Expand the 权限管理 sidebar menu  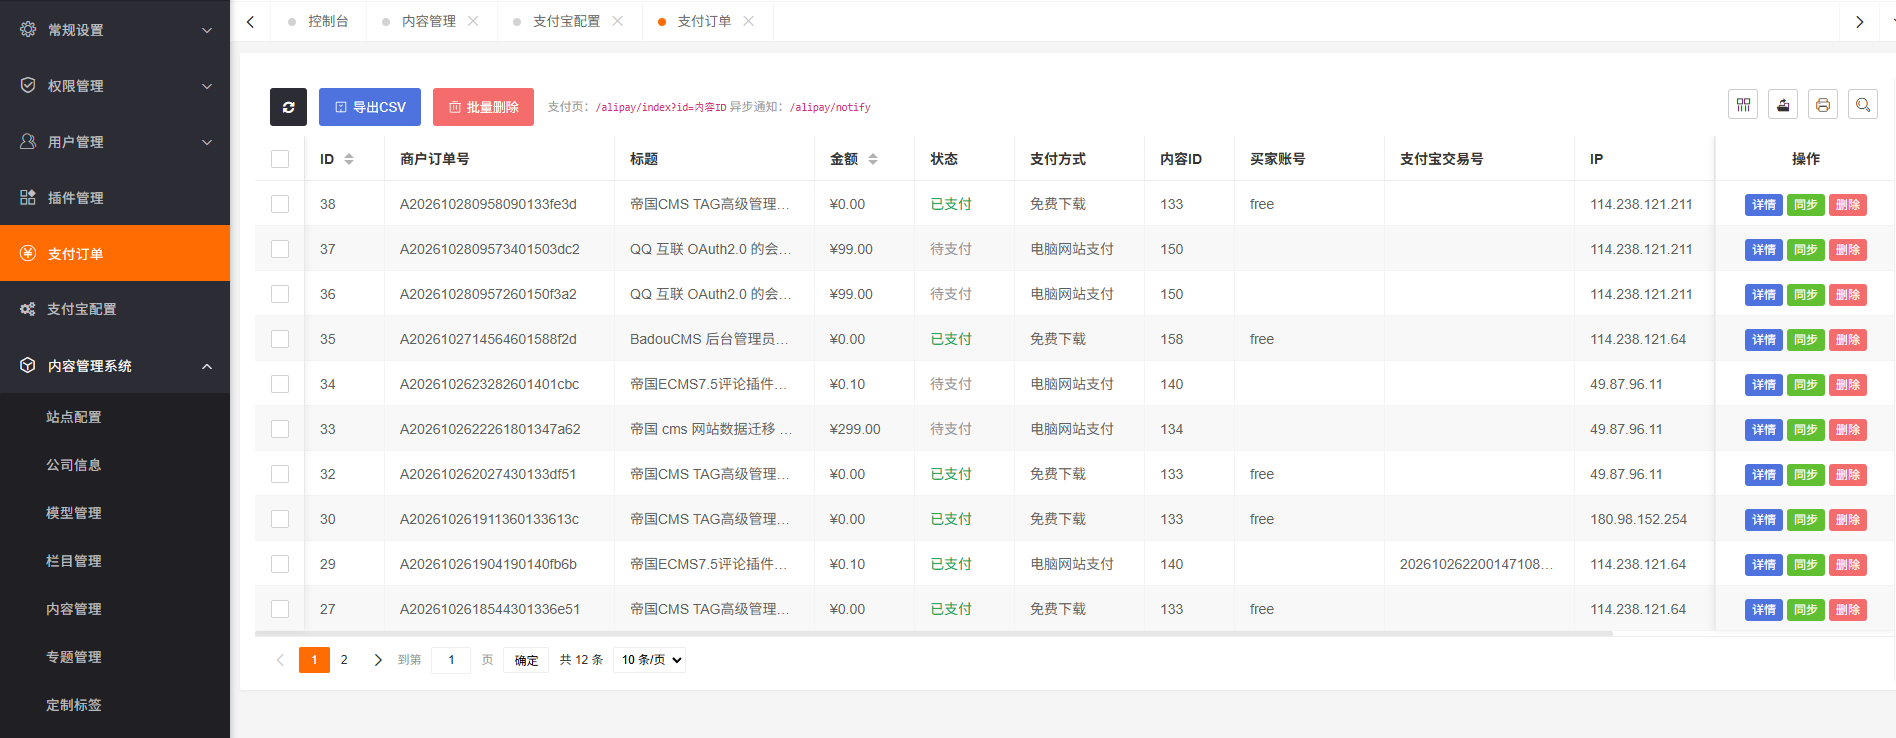(x=115, y=86)
